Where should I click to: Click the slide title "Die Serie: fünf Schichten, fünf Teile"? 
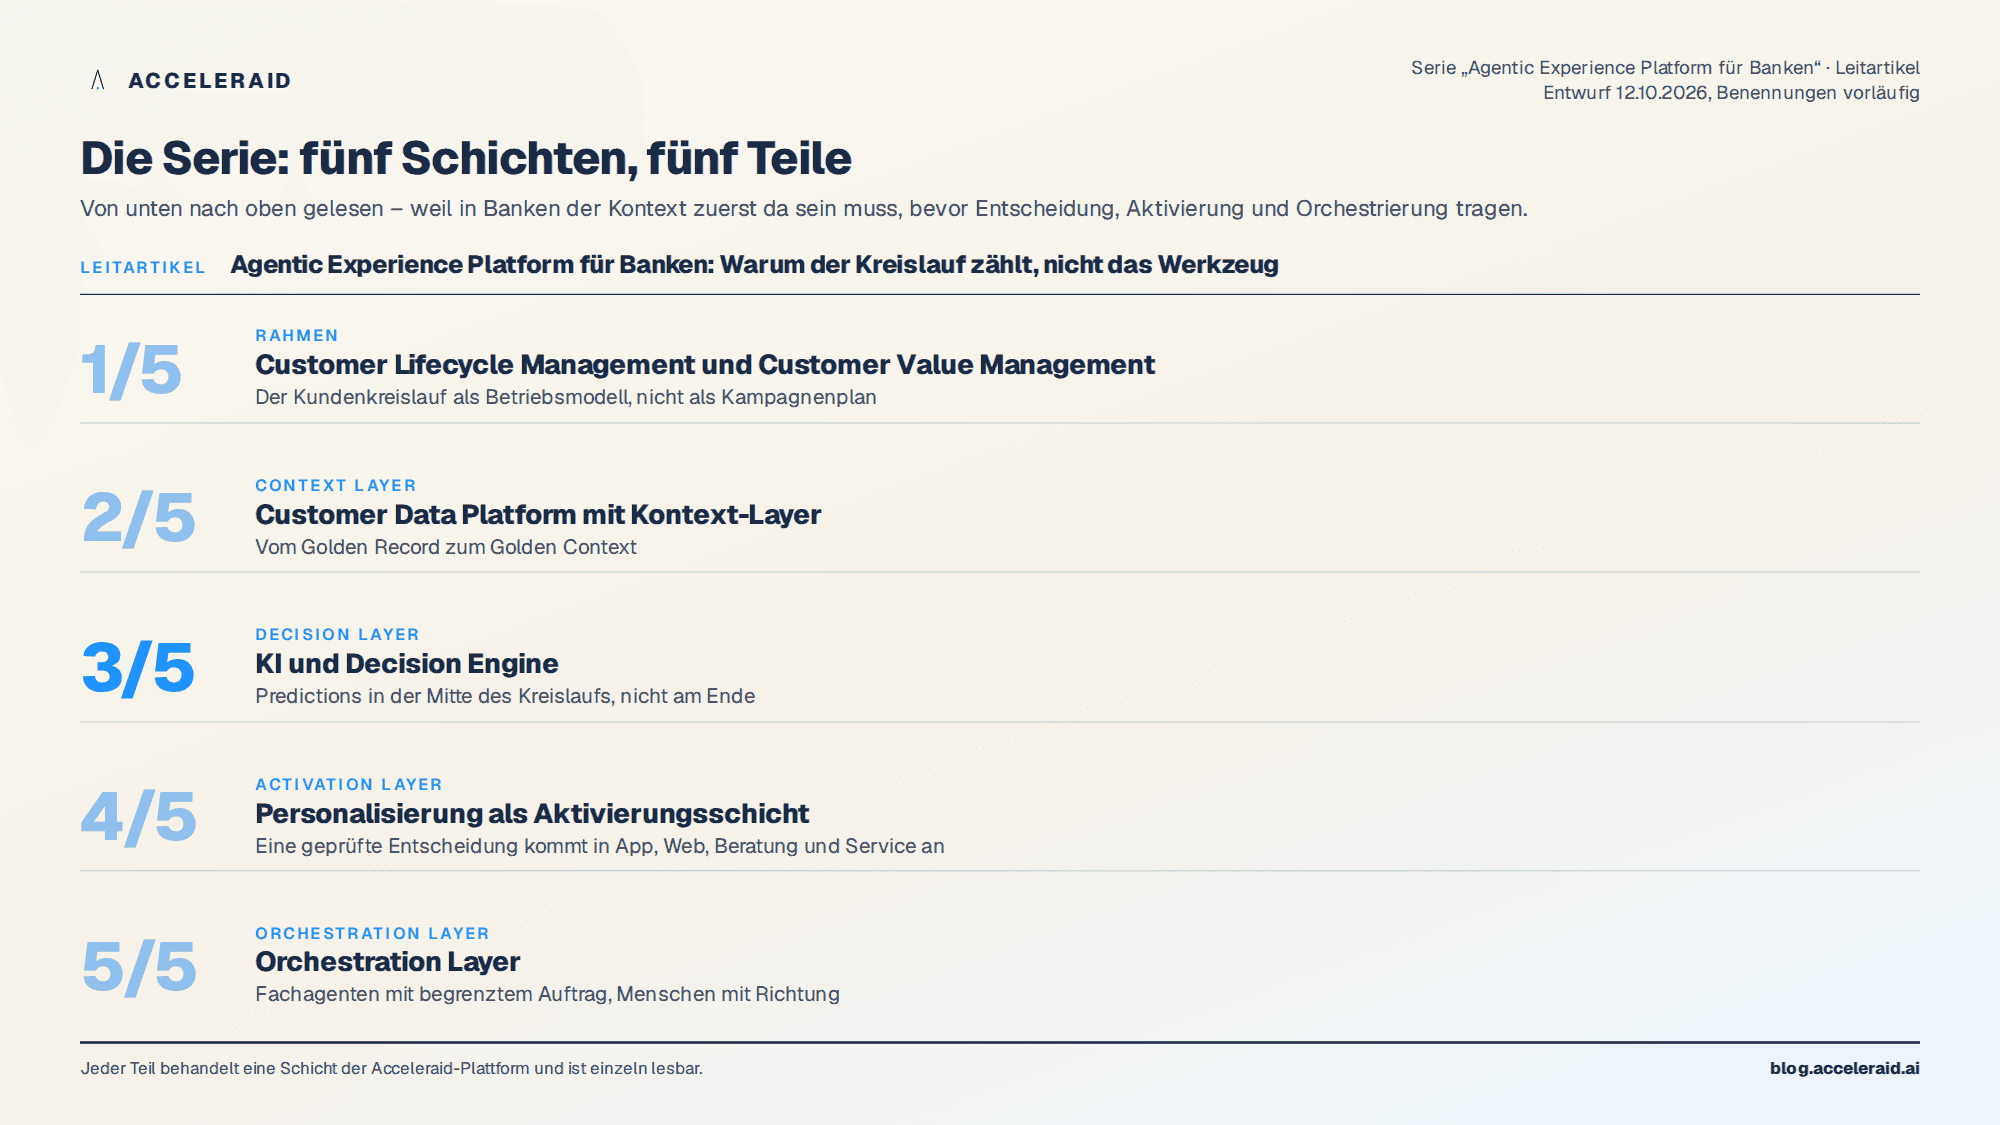[466, 158]
